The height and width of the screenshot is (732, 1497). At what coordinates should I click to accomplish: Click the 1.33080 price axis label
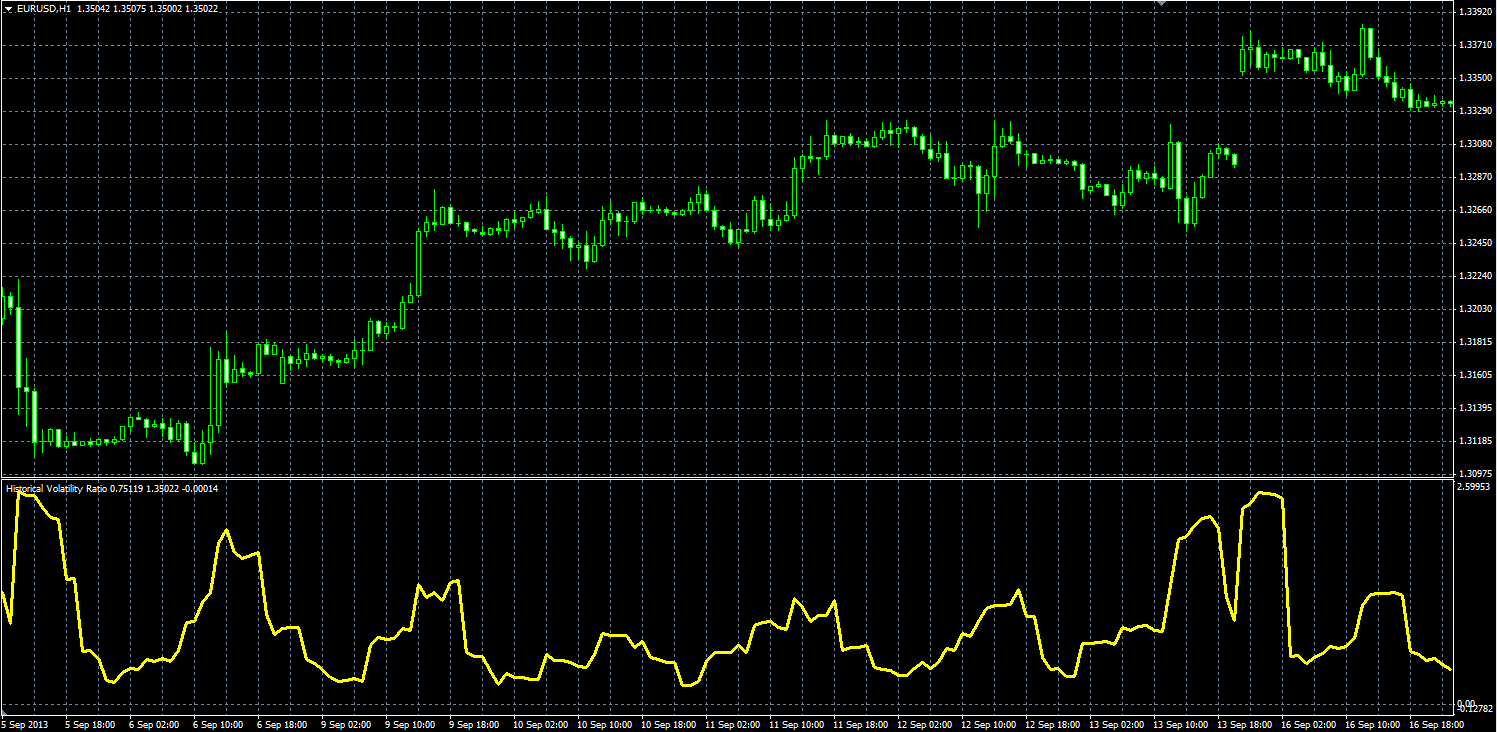[1475, 144]
